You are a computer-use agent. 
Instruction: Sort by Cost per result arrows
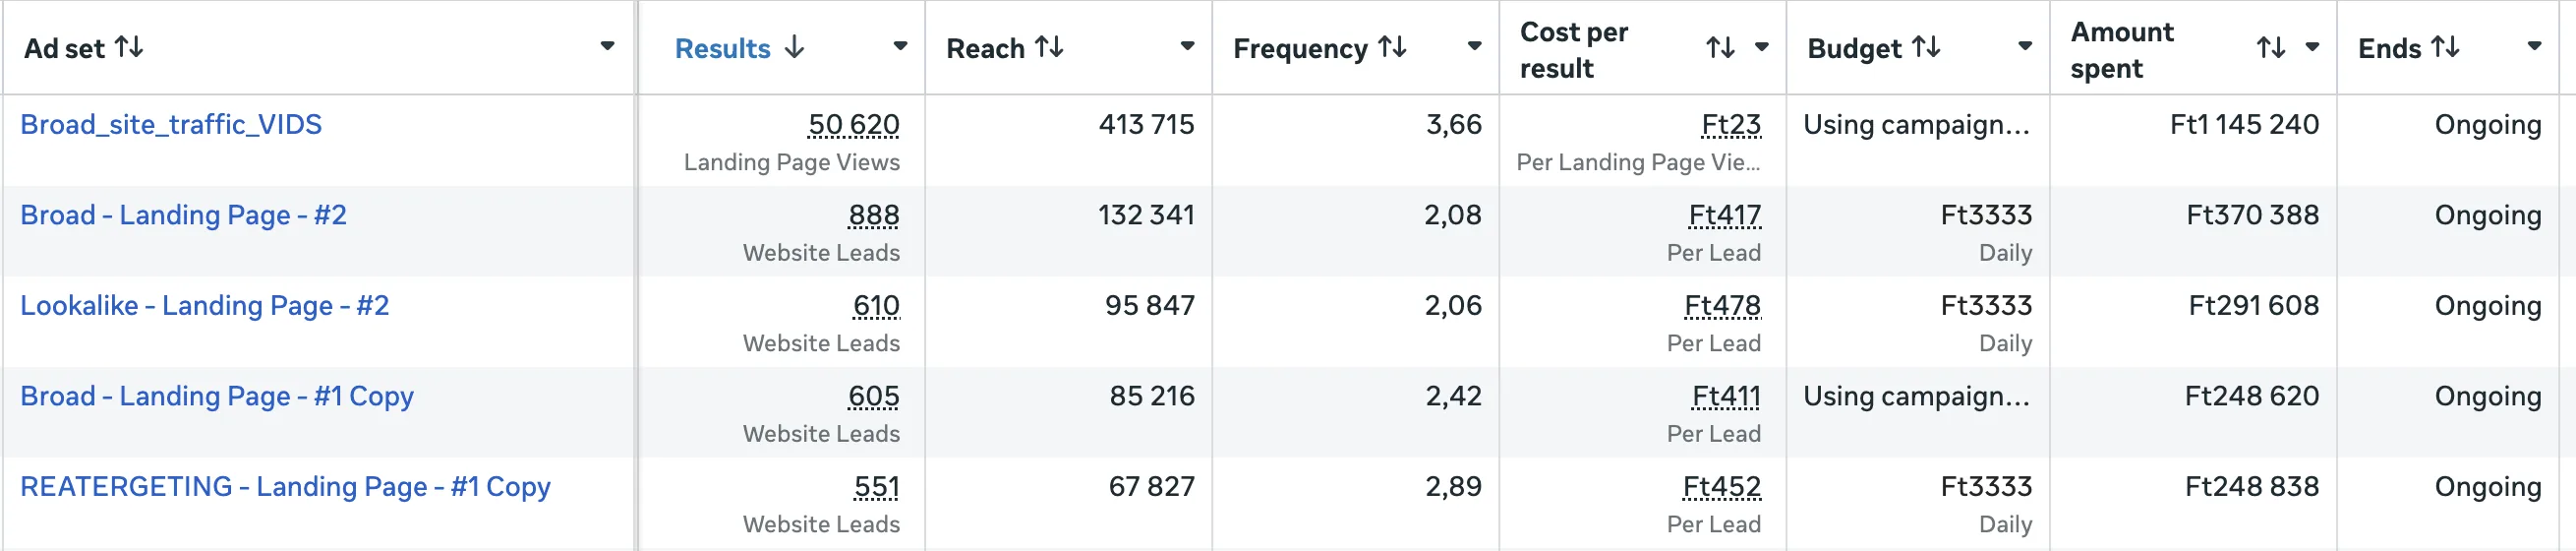coord(1720,47)
